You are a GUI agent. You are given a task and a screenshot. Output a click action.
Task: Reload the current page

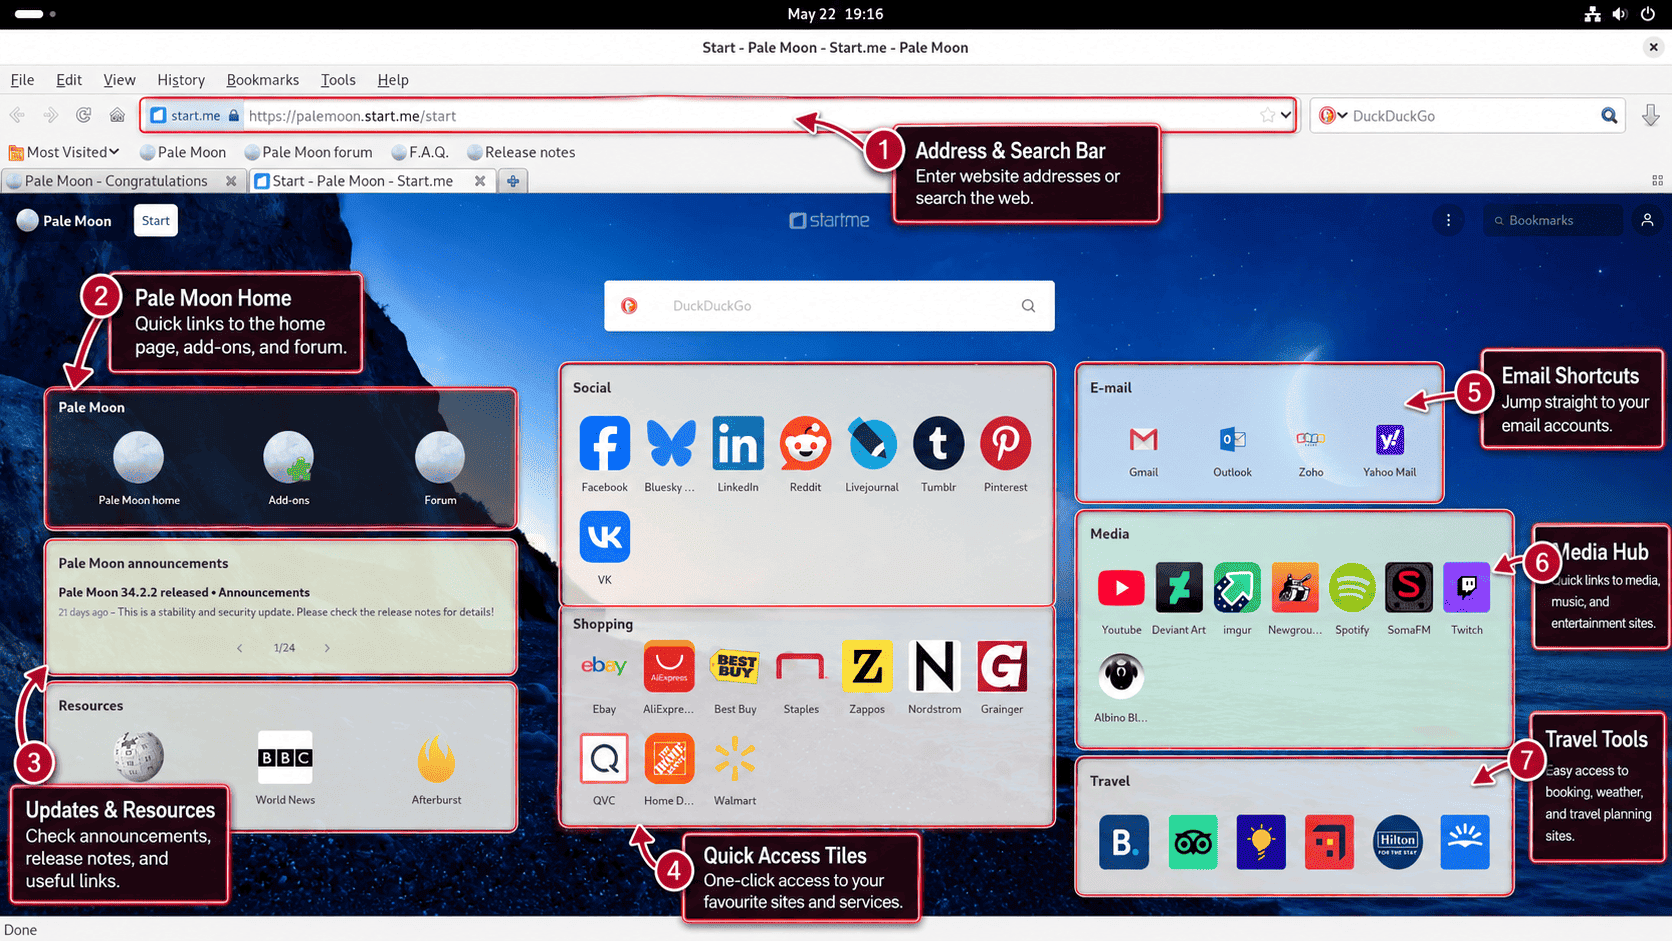click(x=84, y=115)
